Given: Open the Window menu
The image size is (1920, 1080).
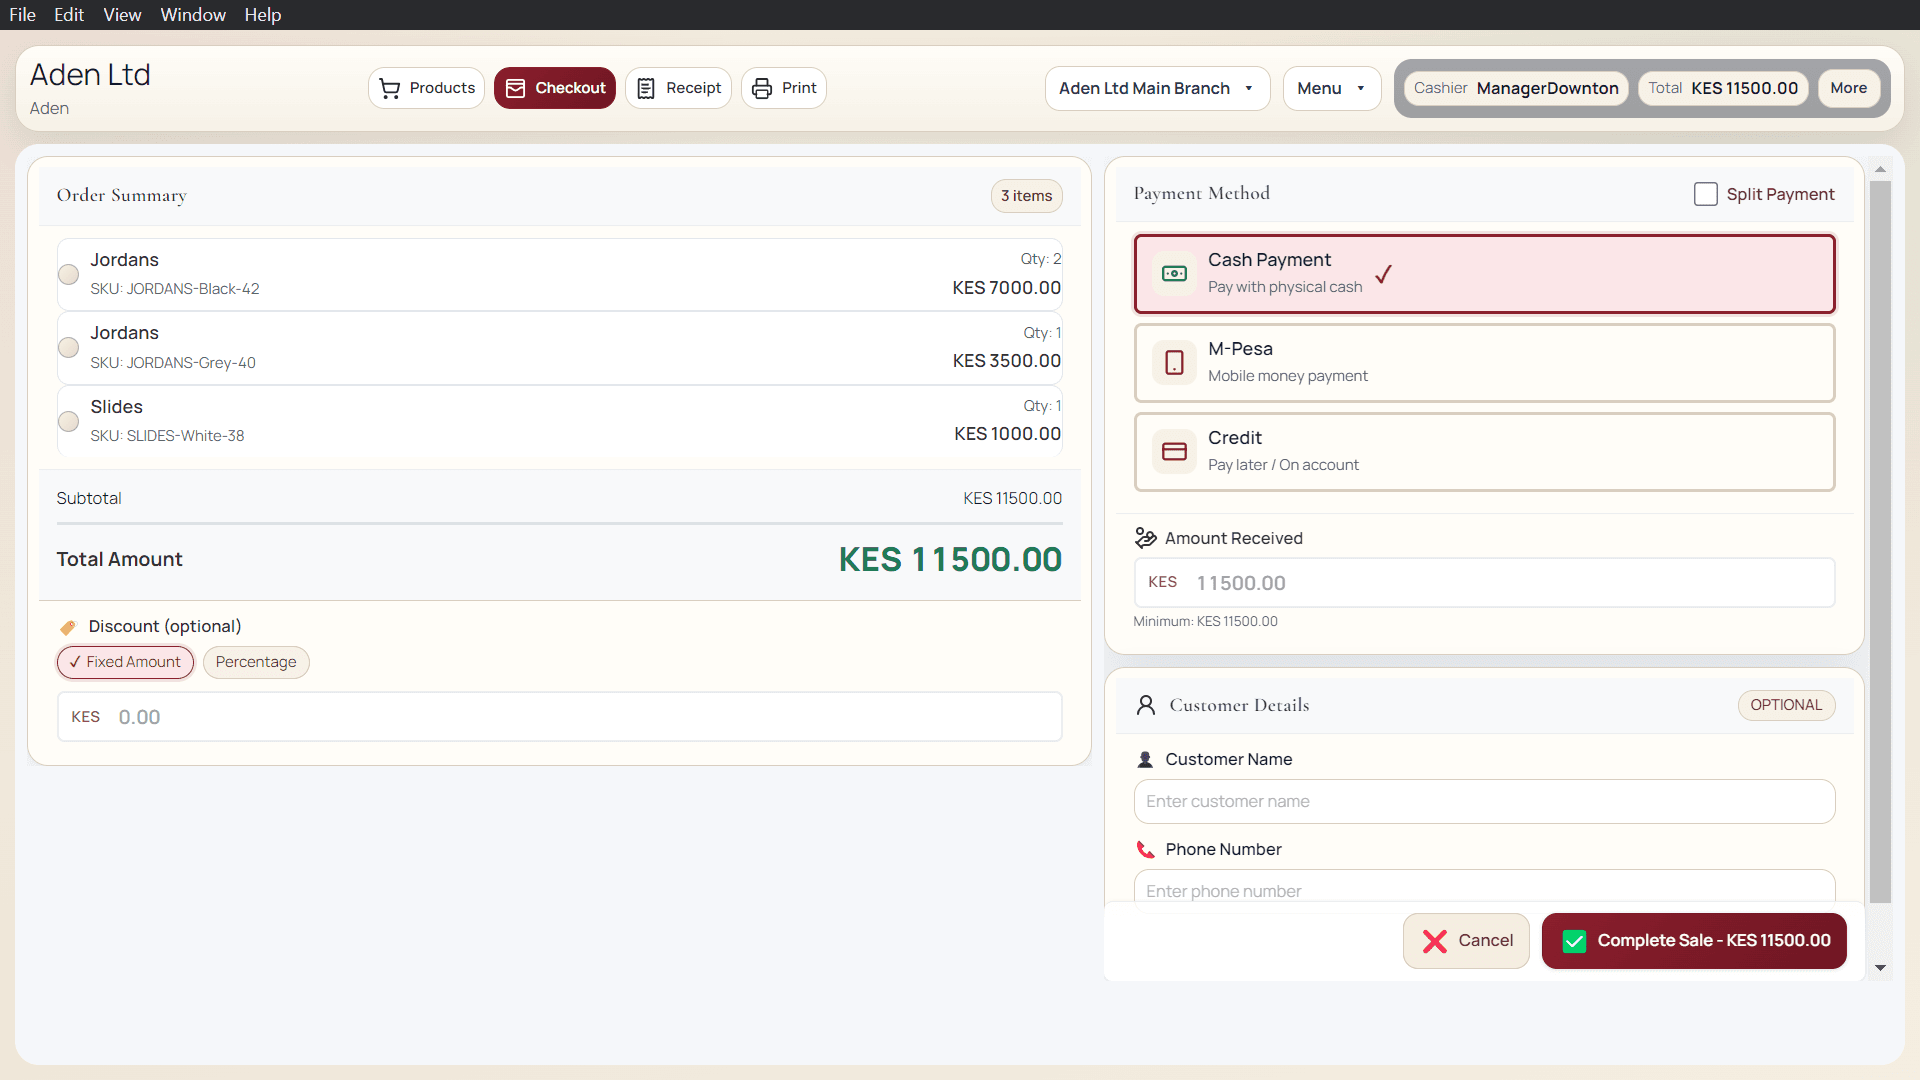Looking at the screenshot, I should tap(193, 15).
